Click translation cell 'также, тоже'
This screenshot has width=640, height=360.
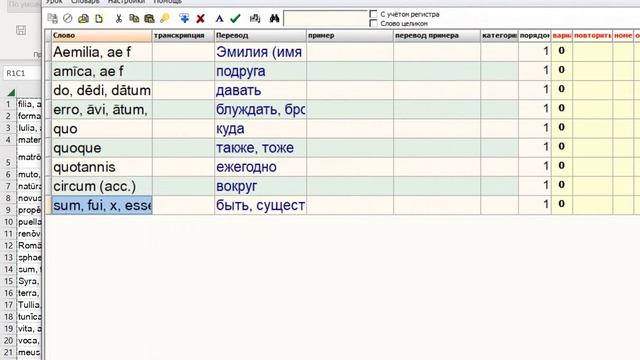pos(260,148)
